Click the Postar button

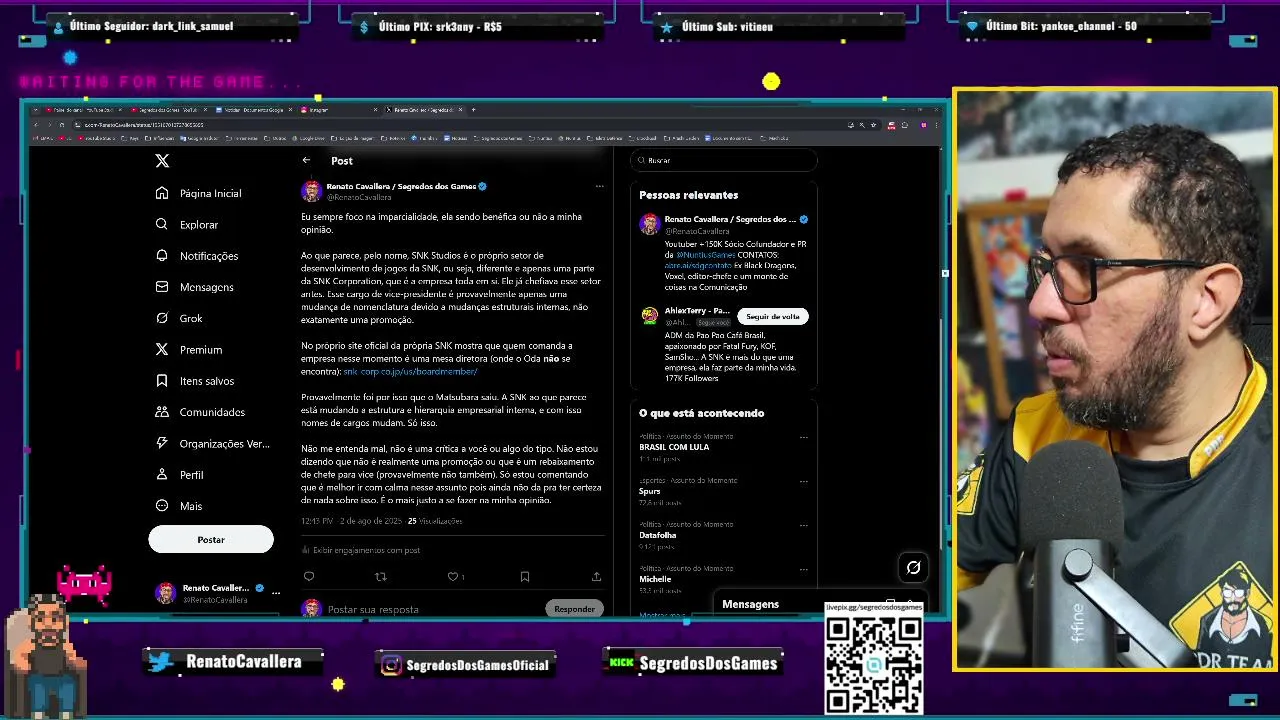tap(211, 539)
